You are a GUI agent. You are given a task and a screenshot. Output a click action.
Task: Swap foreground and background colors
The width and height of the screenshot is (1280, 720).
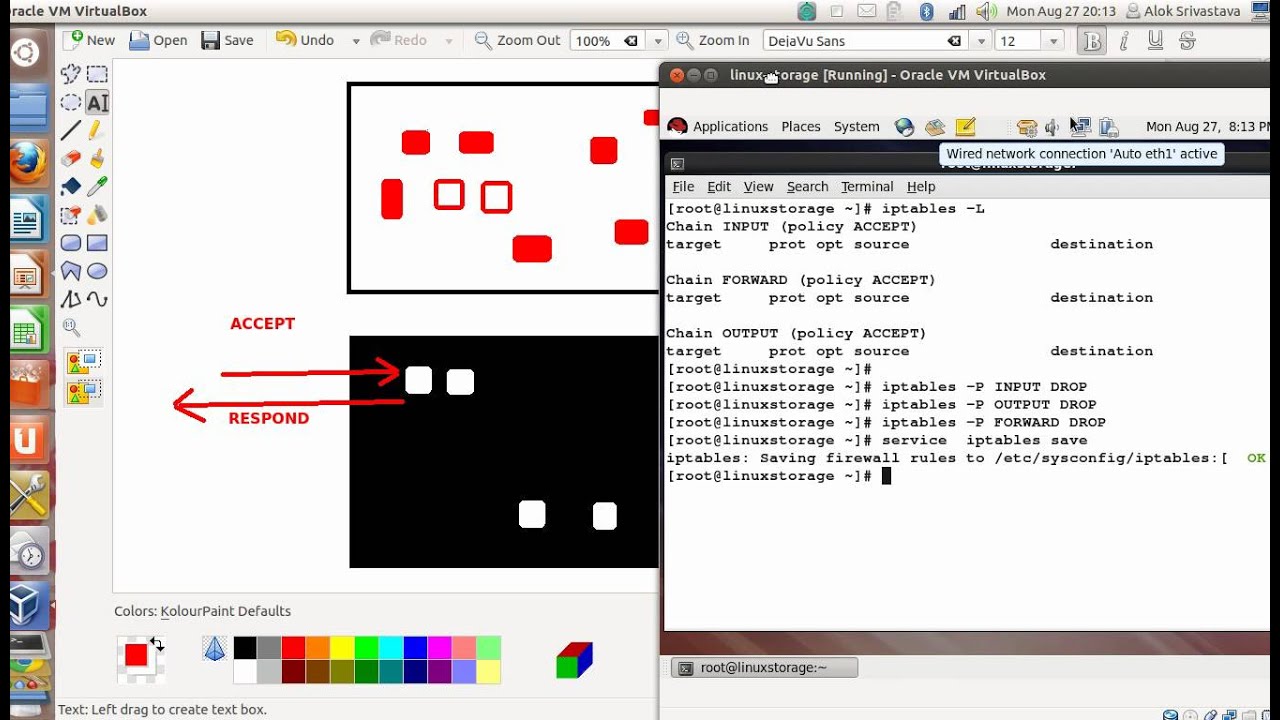(x=157, y=644)
